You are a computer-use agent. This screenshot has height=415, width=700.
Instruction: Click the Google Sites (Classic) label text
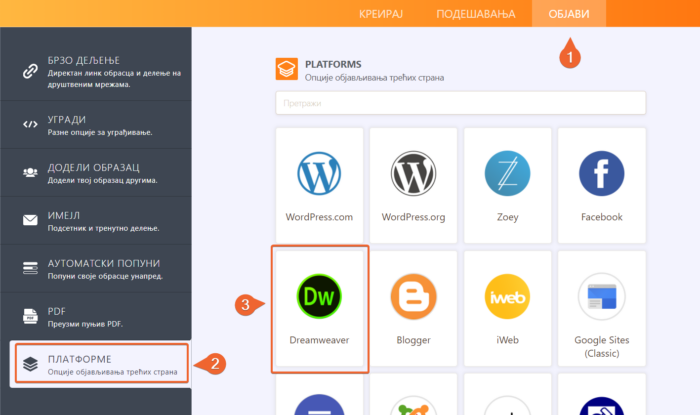pos(602,347)
